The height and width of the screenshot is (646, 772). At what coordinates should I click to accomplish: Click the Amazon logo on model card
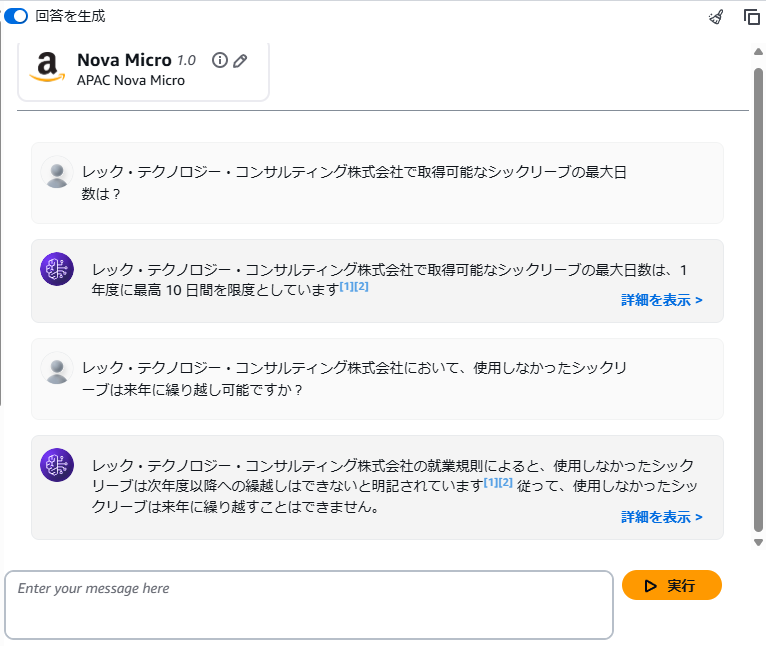pyautogui.click(x=47, y=67)
